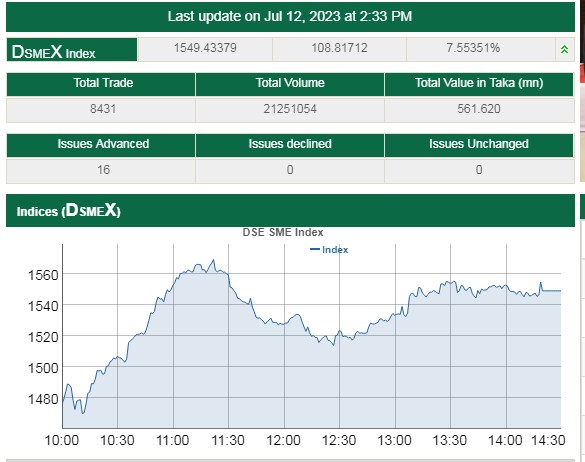
Task: Select the percentage change 7.55351%
Action: (473, 48)
